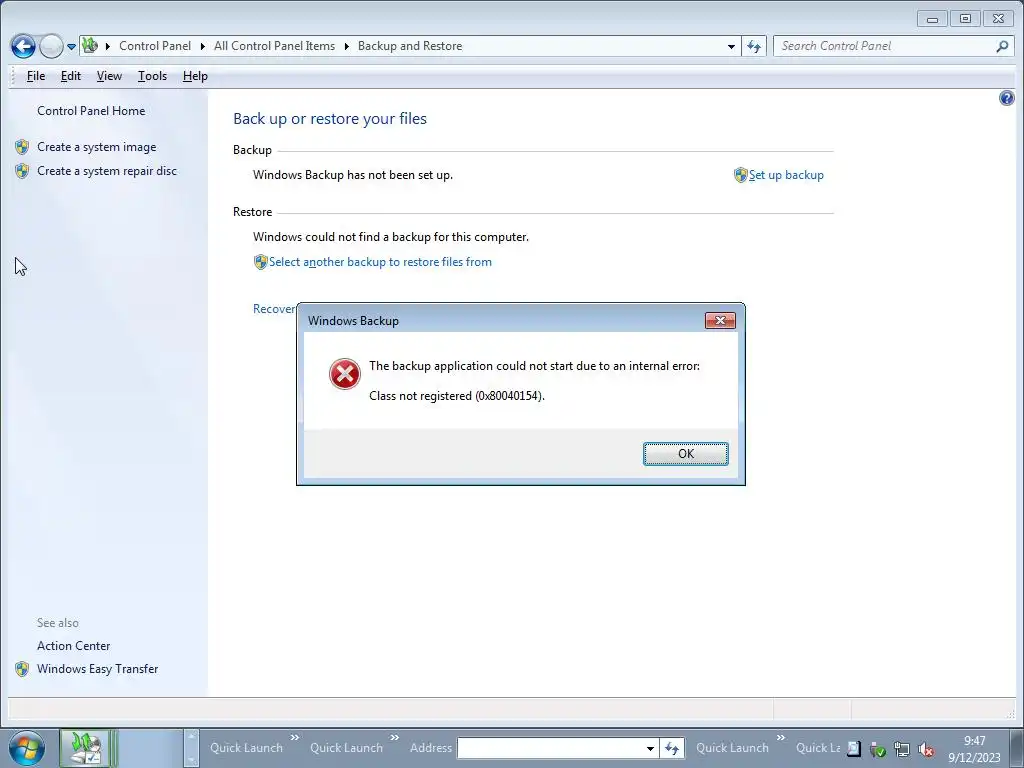Expand the root arrow before Control Panel

(108, 46)
